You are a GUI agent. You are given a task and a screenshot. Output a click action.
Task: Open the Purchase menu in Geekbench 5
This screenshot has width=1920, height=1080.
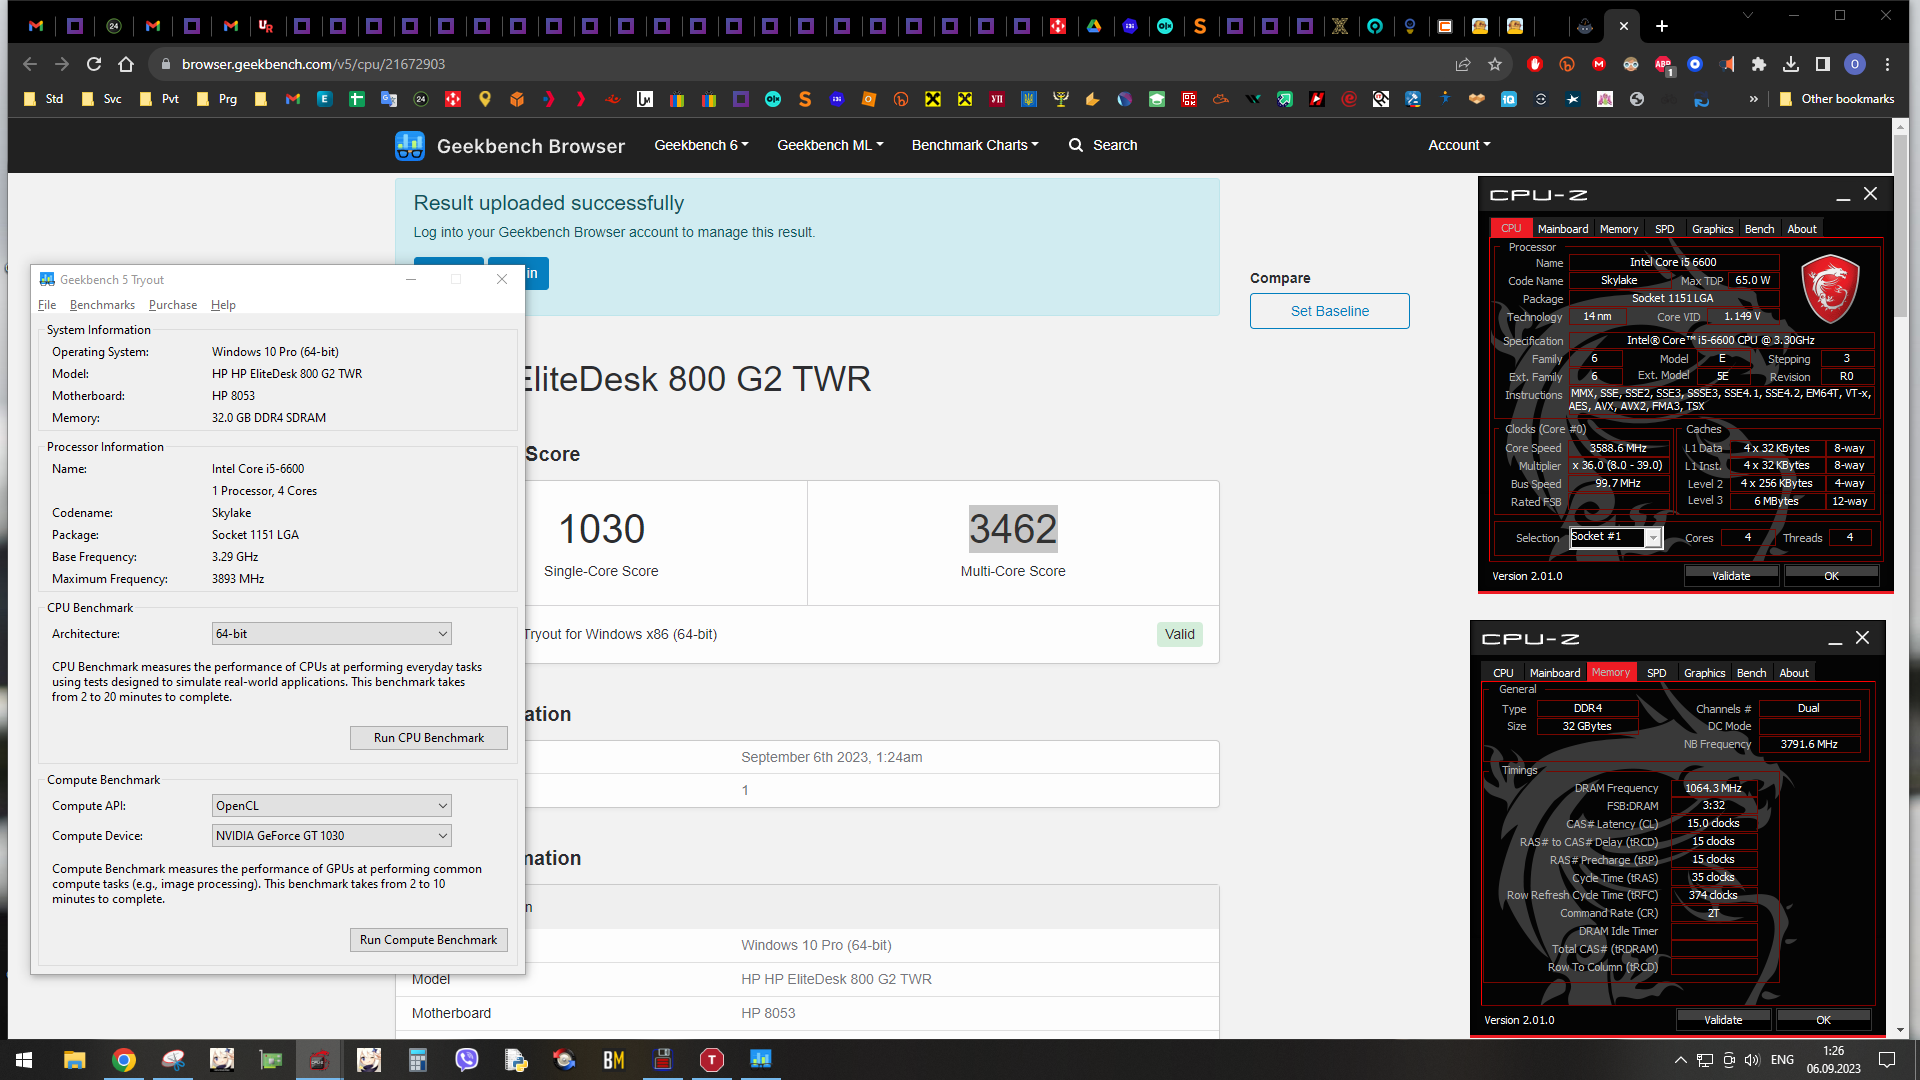173,305
